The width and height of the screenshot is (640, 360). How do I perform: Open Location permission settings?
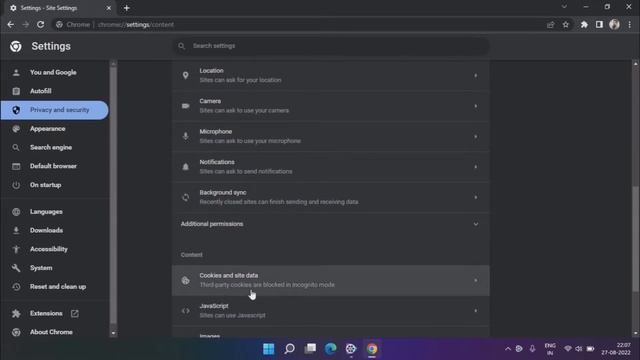coord(331,76)
